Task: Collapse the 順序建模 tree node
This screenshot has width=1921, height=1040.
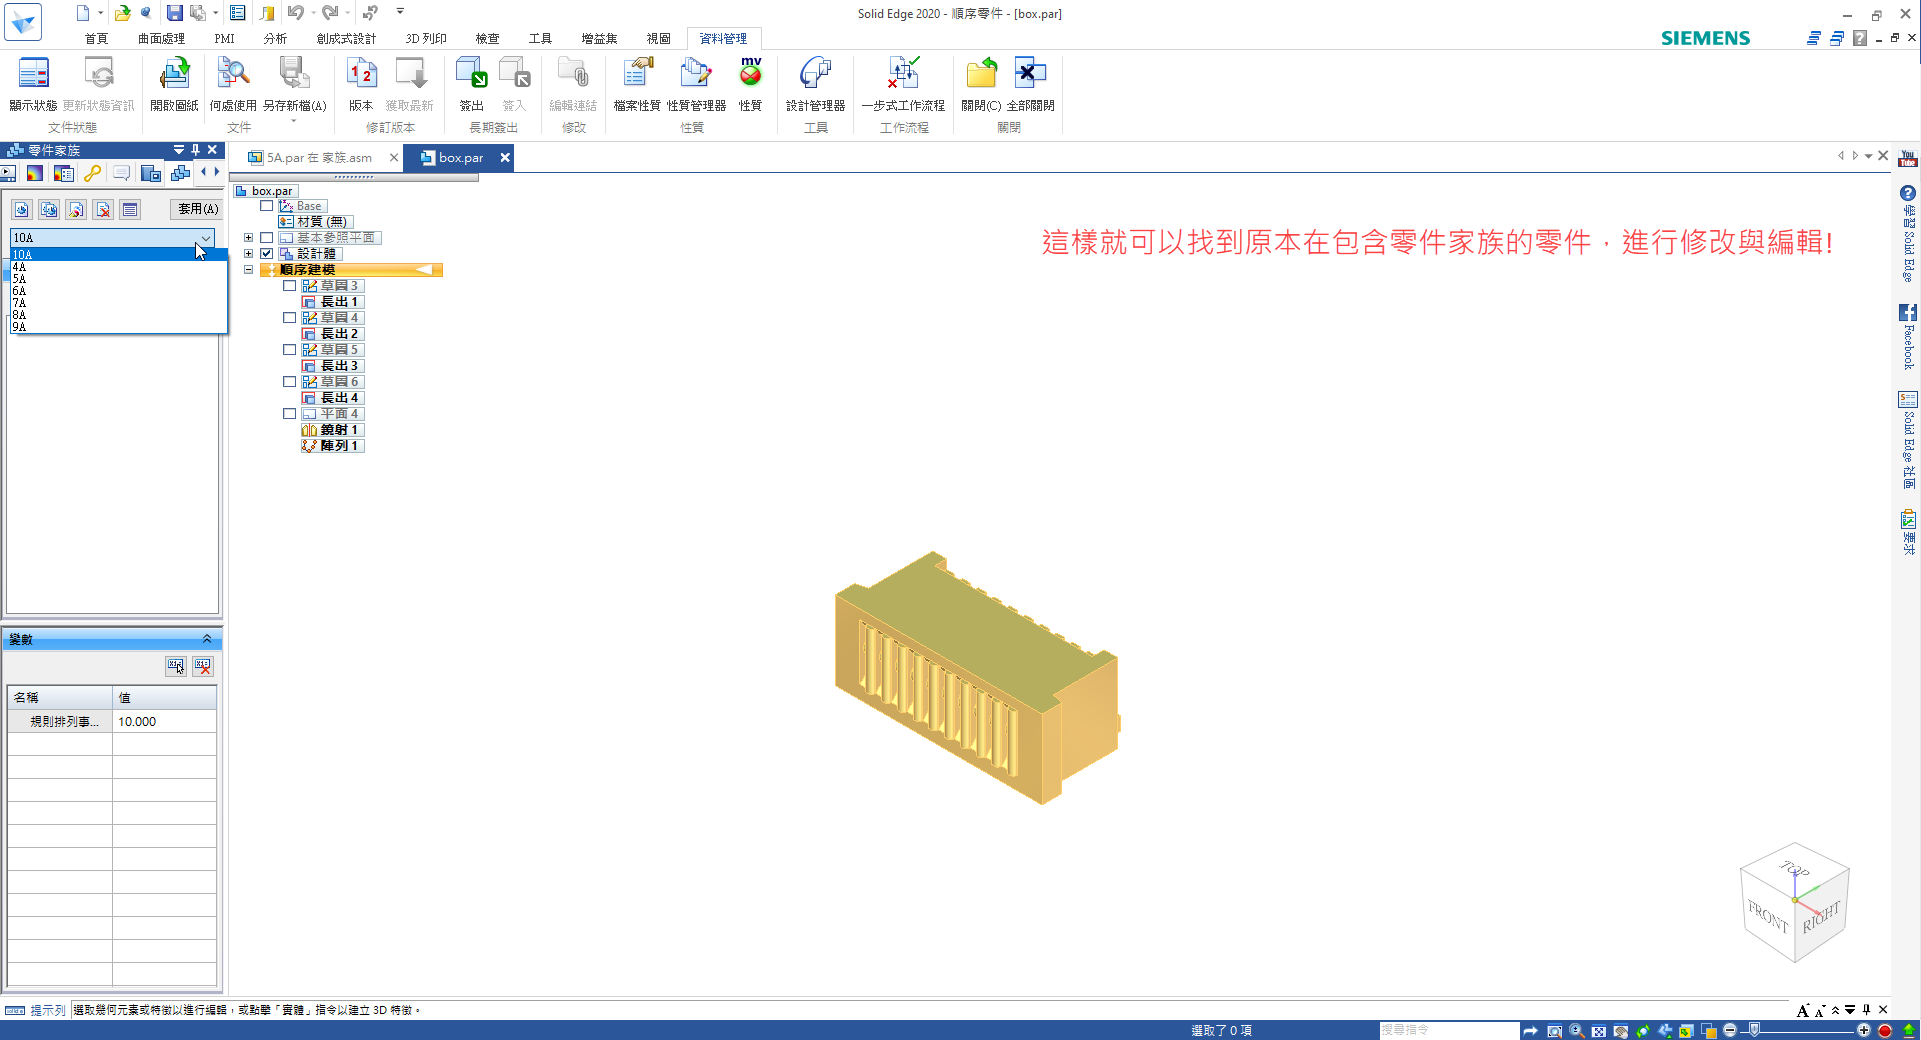Action: (x=248, y=270)
